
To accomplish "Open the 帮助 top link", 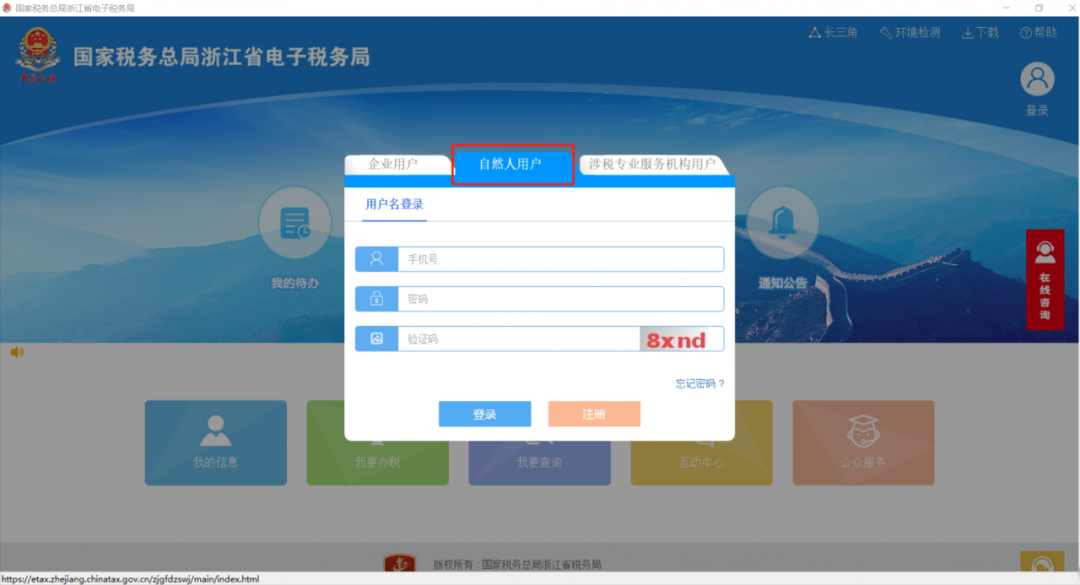I will pos(1038,32).
